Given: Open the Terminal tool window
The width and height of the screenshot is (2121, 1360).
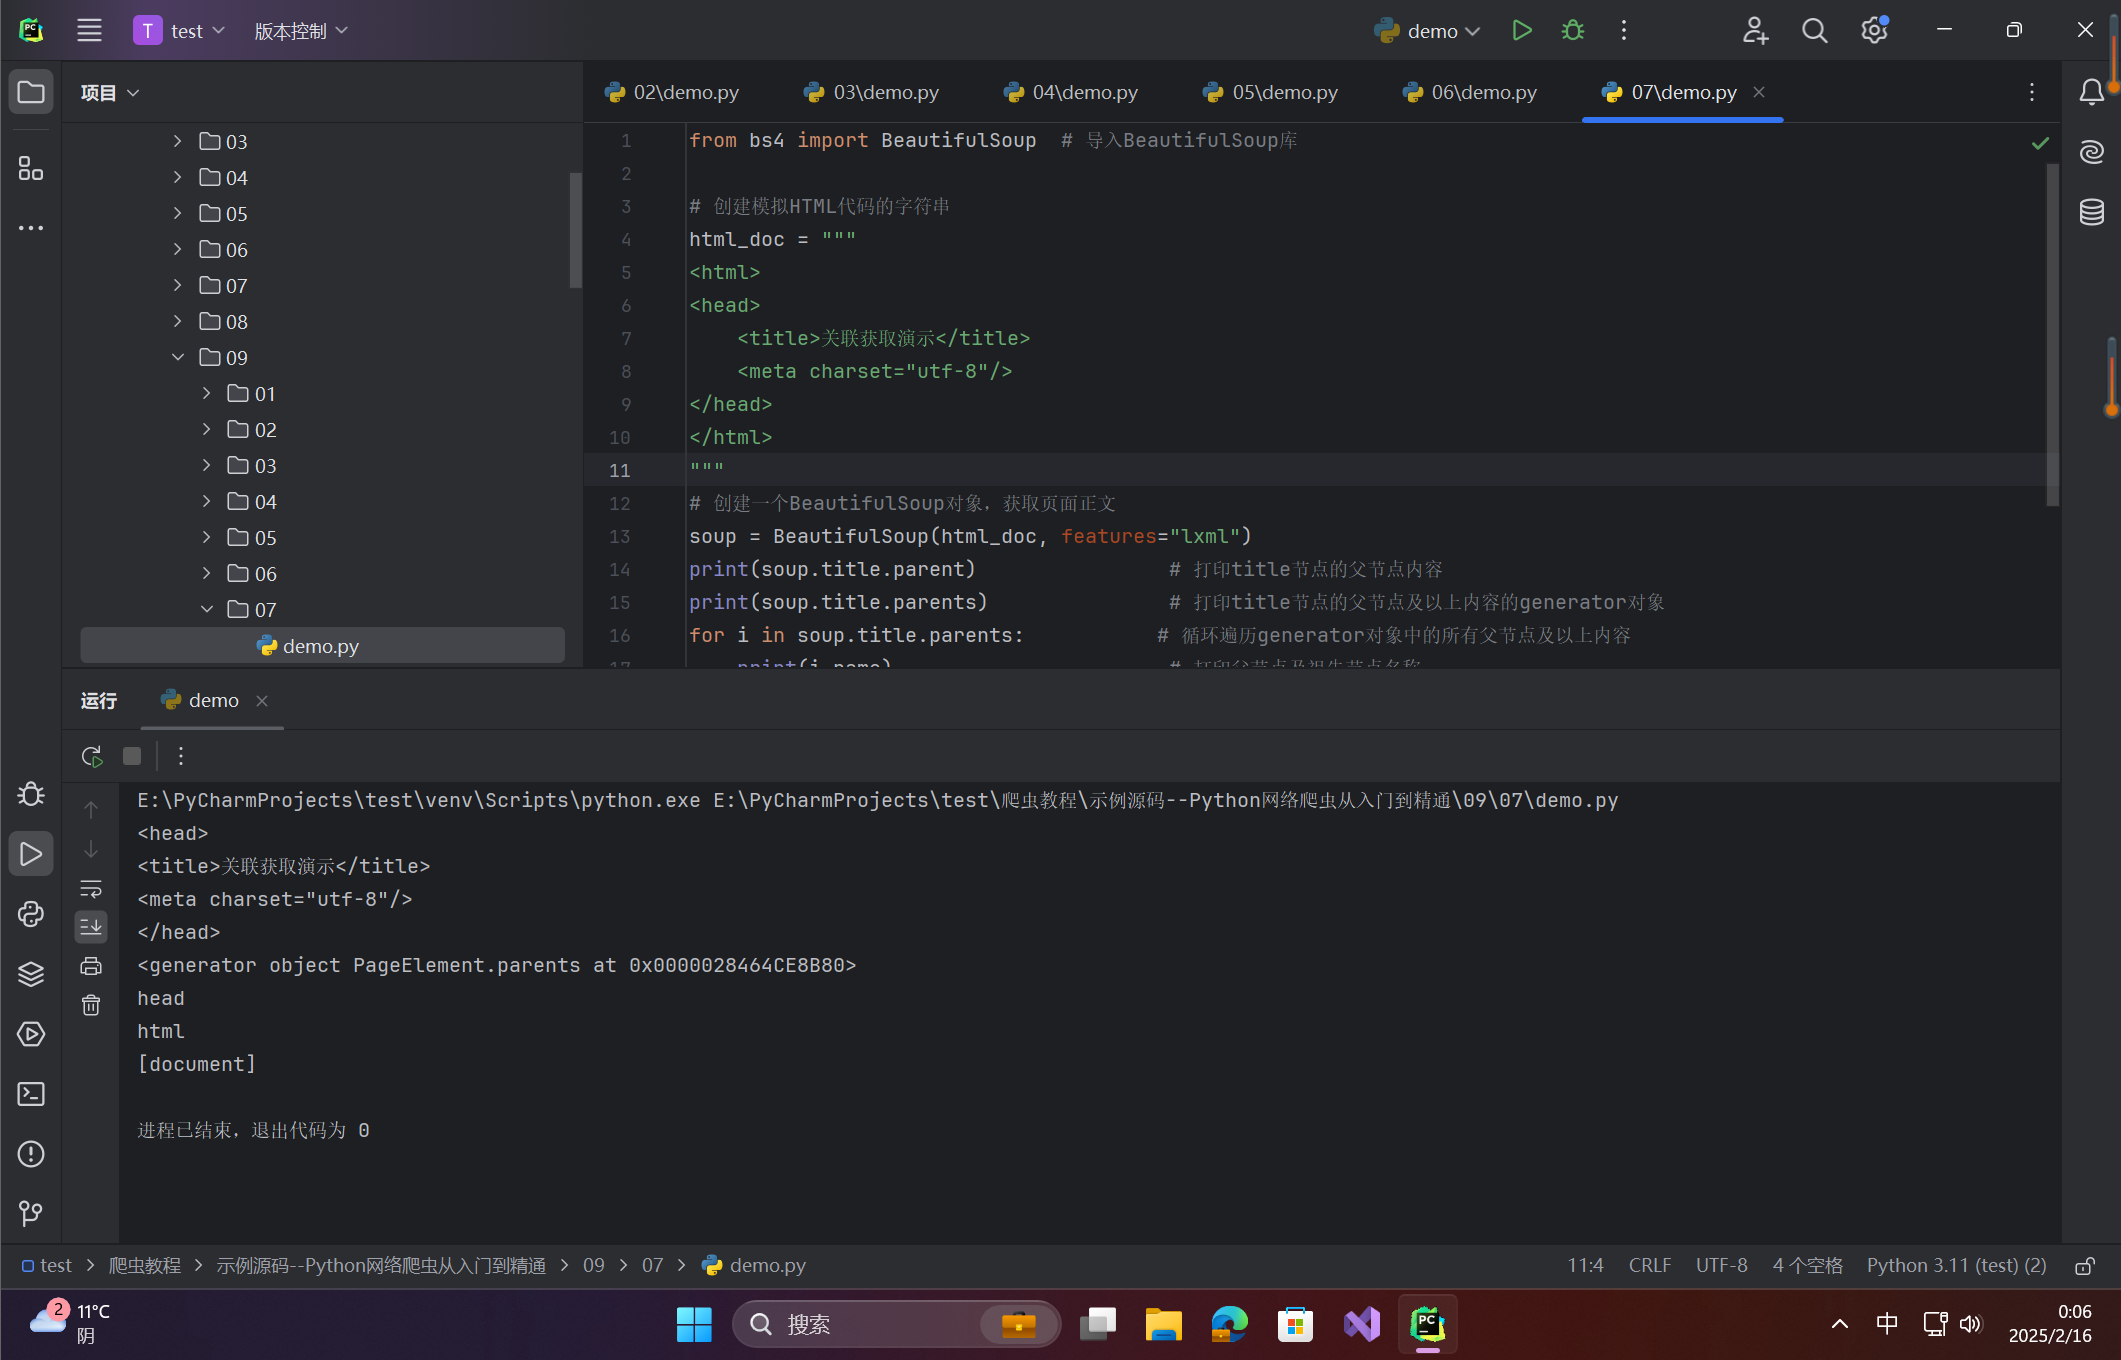Looking at the screenshot, I should pos(31,1094).
